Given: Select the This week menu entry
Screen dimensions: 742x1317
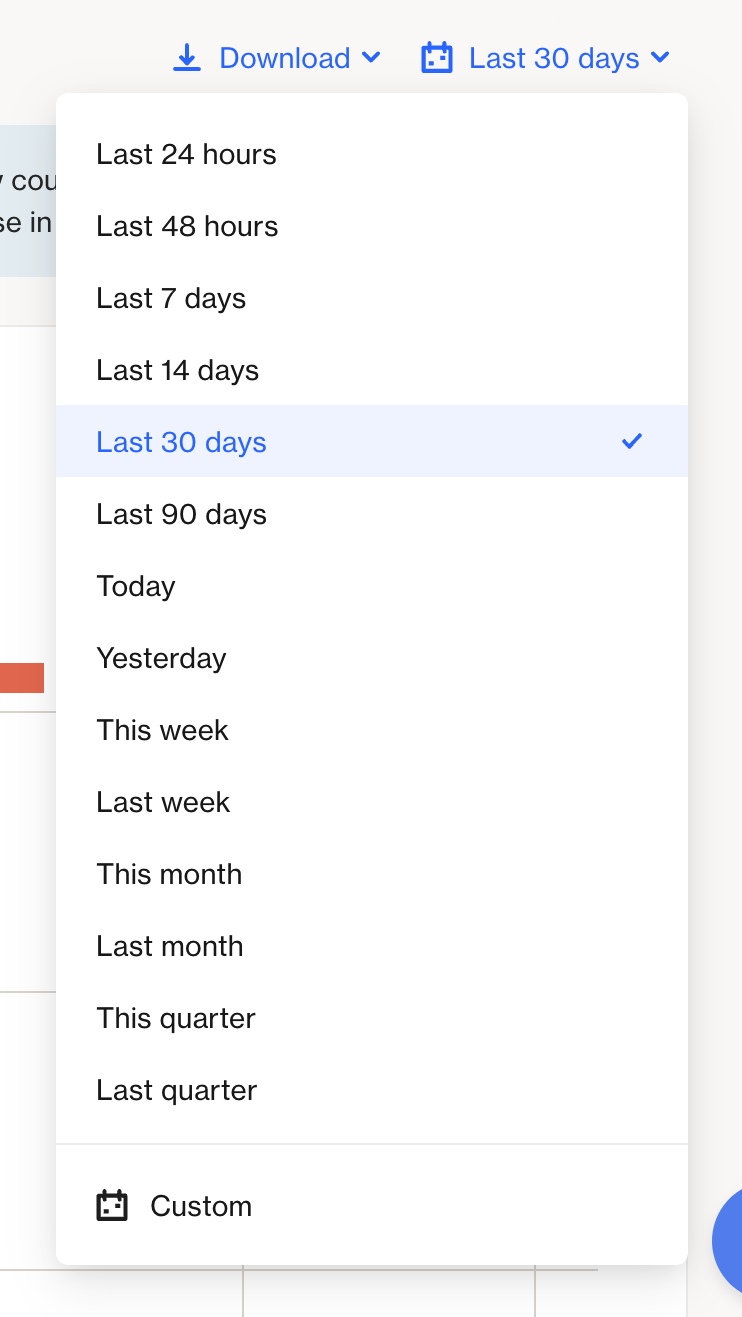Looking at the screenshot, I should click(x=162, y=729).
